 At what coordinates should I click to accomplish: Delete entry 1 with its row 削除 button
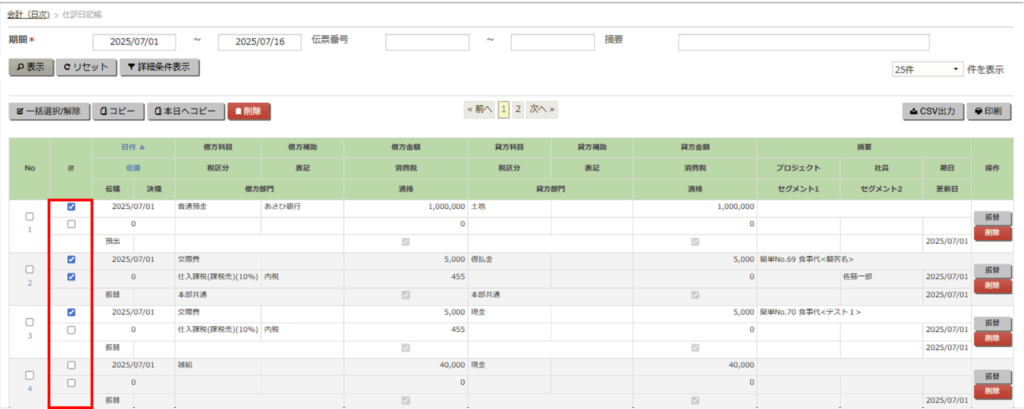[993, 233]
